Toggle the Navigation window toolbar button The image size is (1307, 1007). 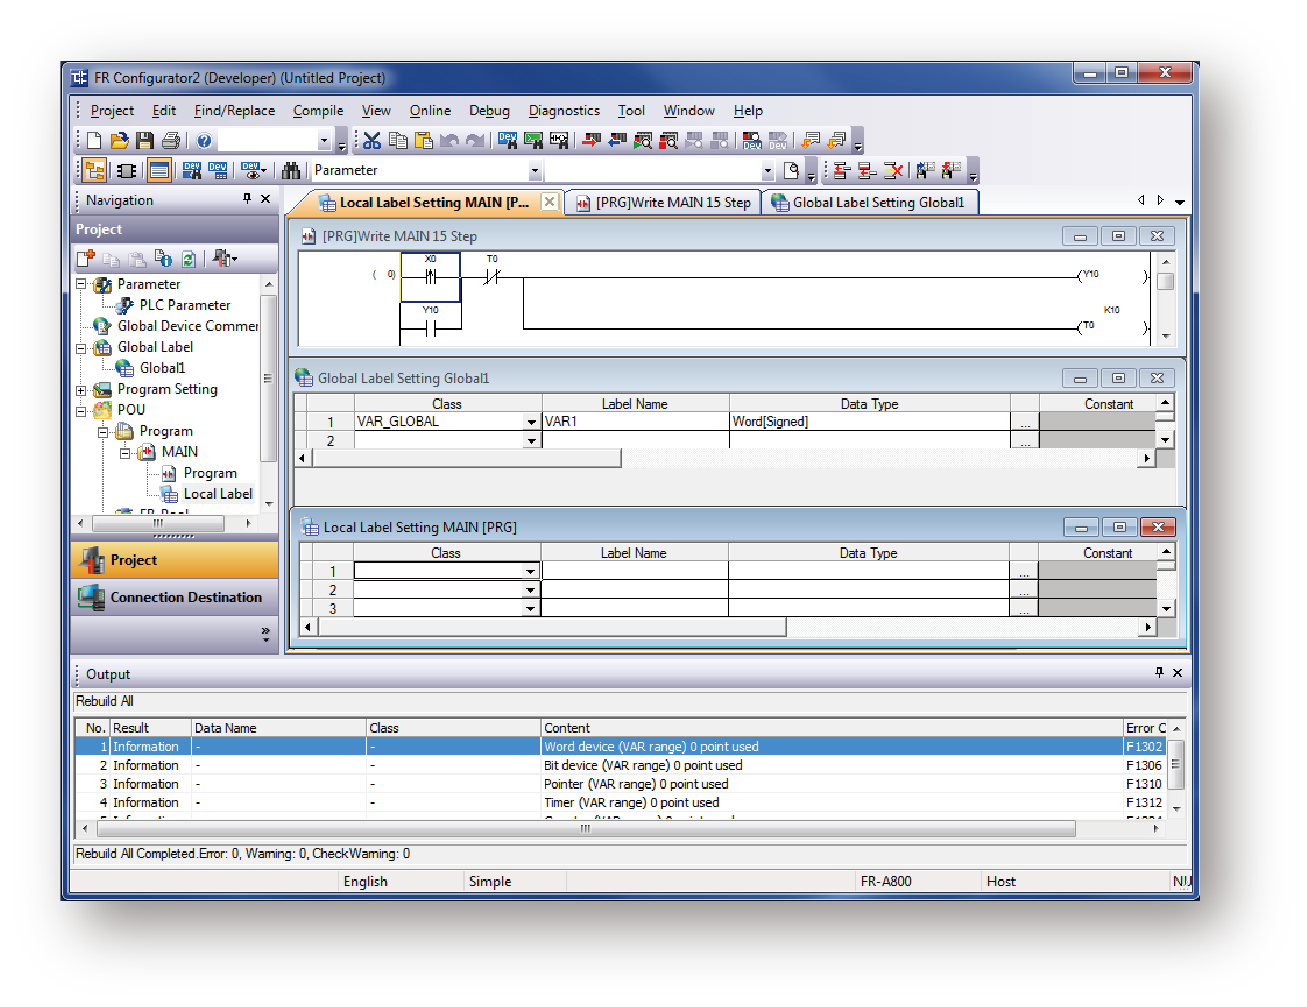[95, 171]
